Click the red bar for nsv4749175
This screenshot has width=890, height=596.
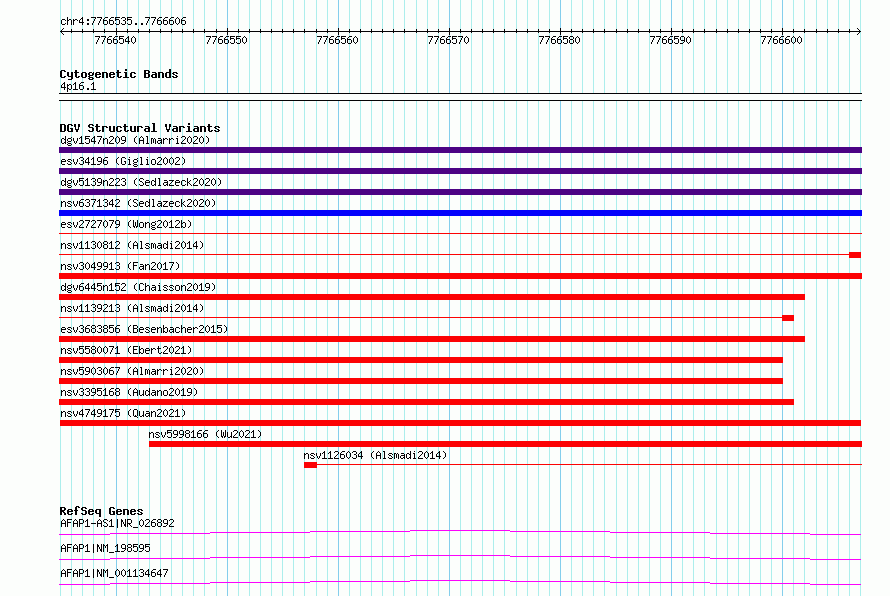[x=460, y=423]
